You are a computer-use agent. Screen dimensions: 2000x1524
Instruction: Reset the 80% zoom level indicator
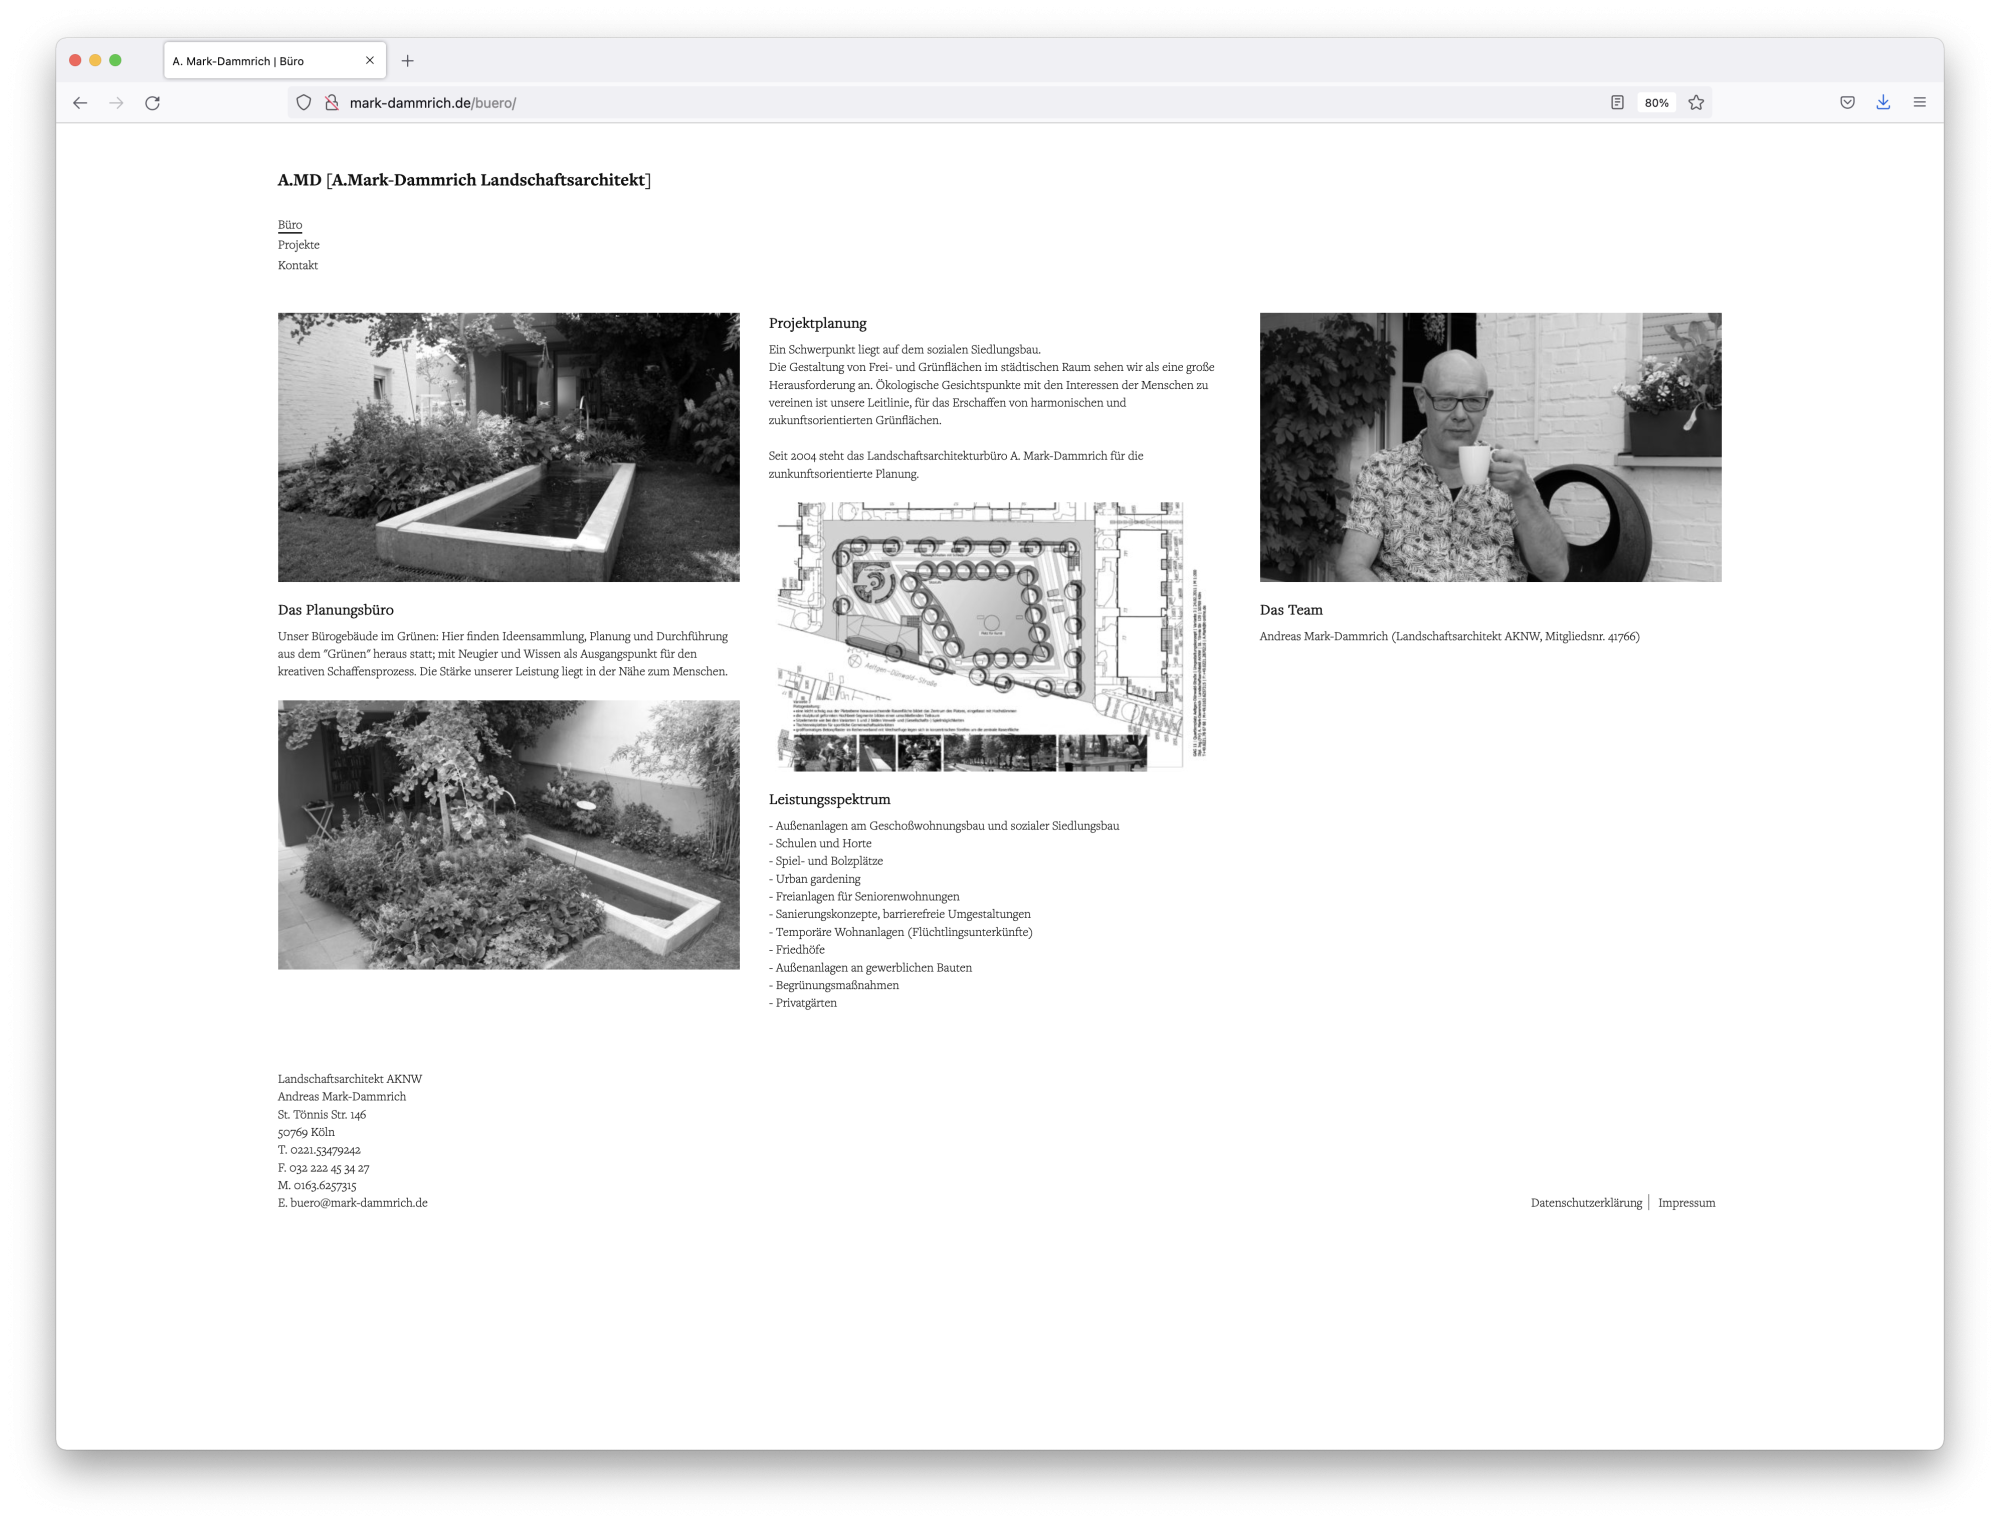1656,103
